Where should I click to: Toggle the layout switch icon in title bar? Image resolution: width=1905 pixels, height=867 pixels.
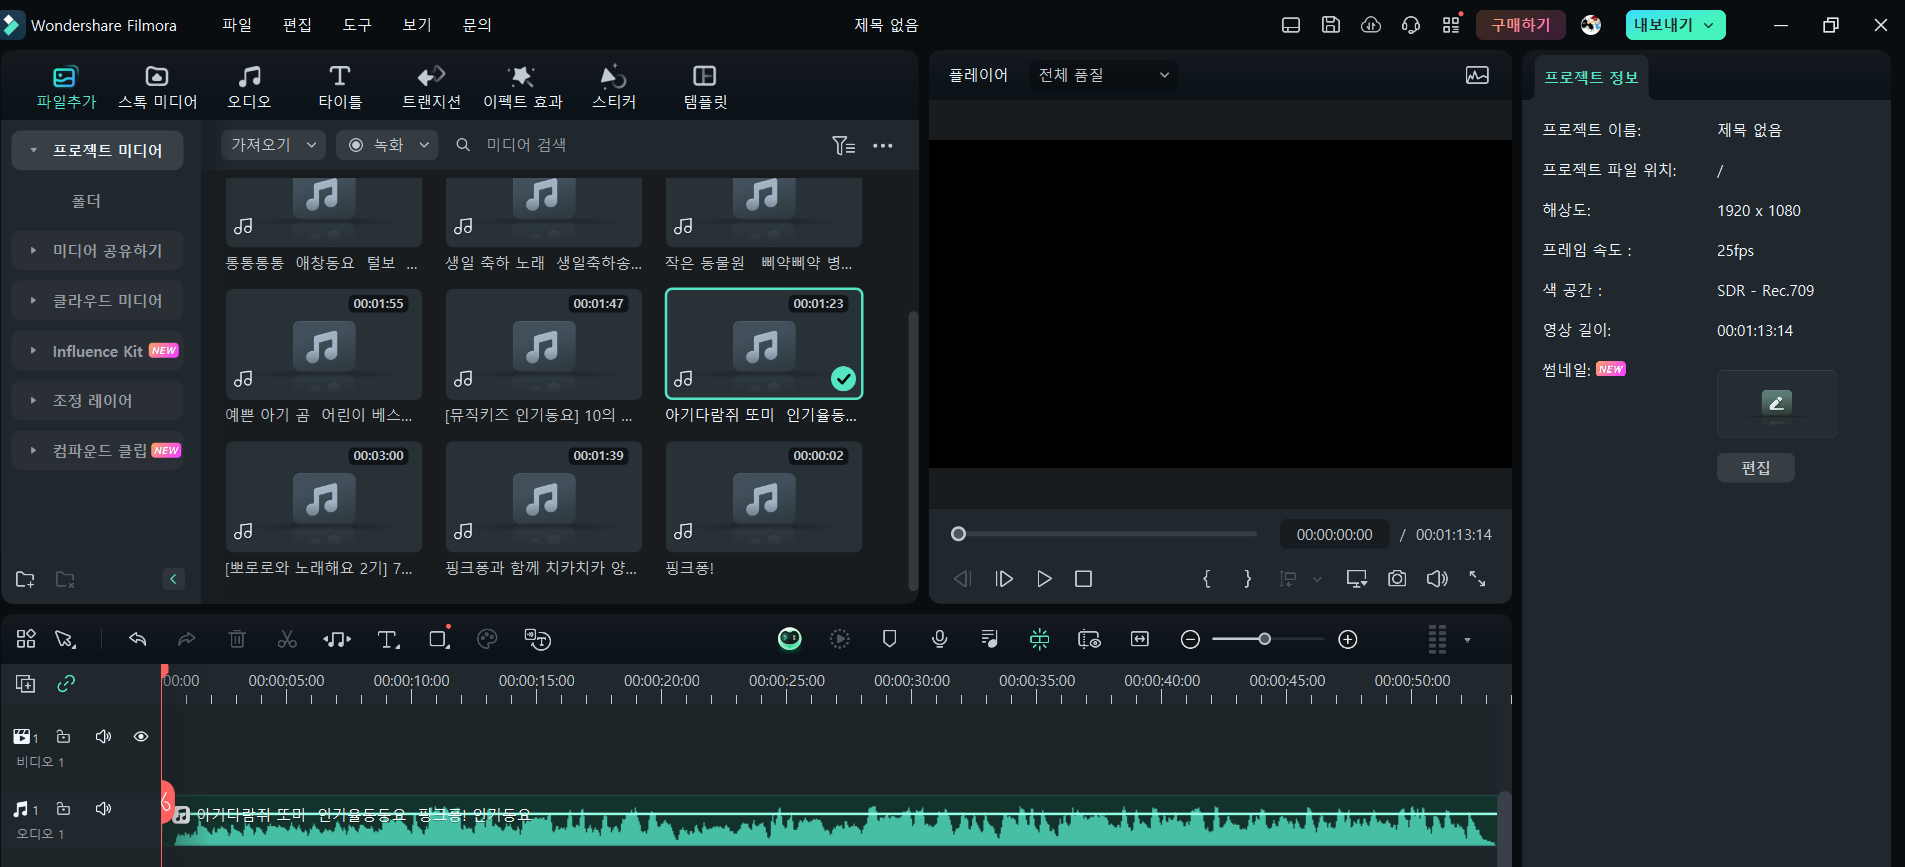pos(1291,25)
